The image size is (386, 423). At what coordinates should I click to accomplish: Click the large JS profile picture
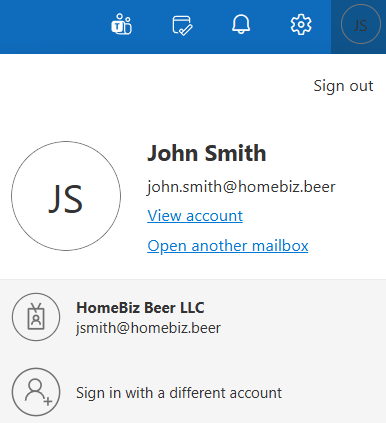(x=66, y=196)
